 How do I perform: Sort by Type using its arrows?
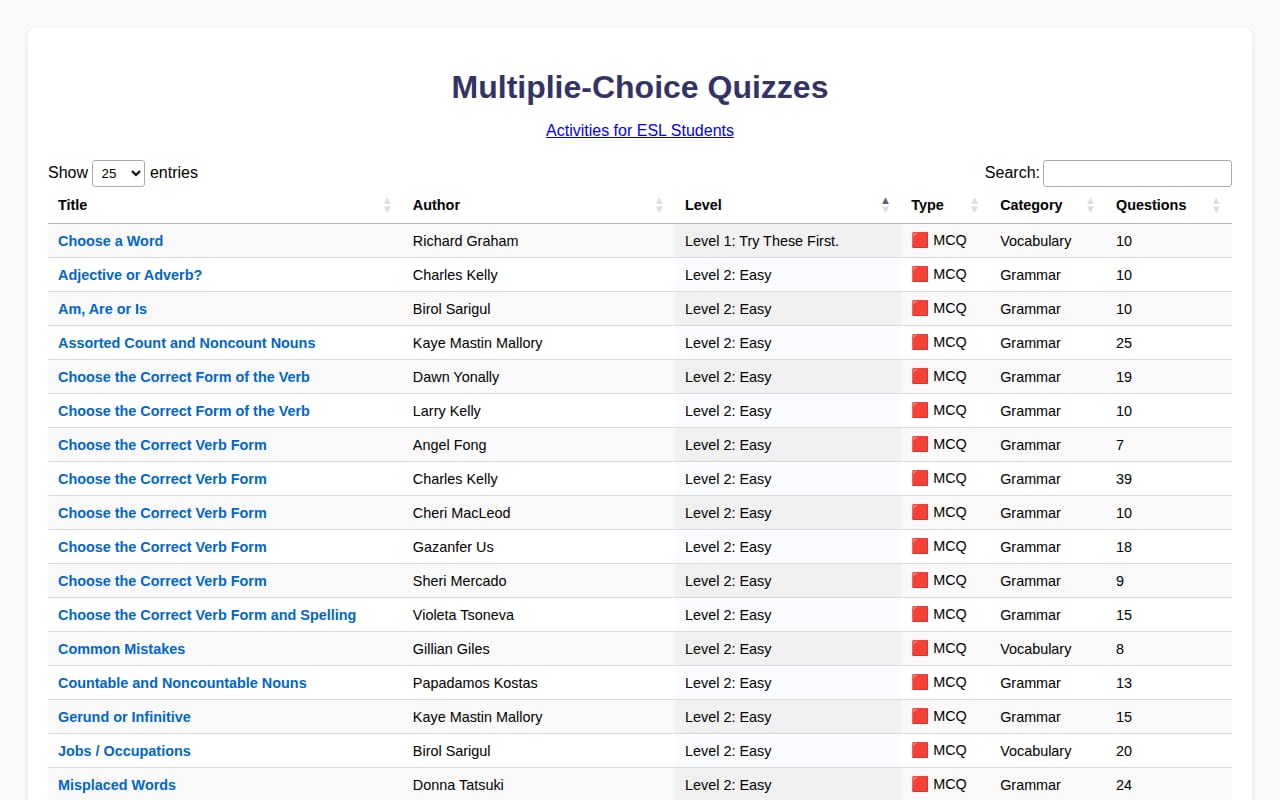tap(974, 205)
